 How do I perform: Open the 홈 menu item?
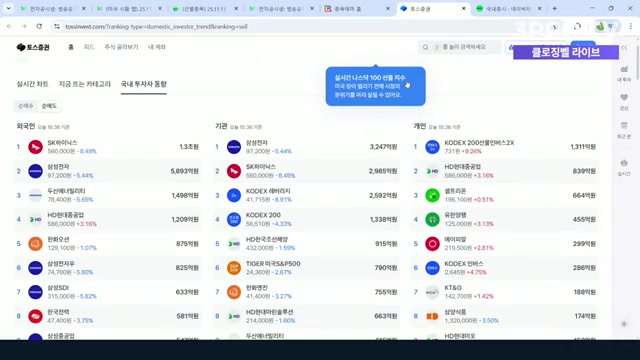[x=71, y=47]
